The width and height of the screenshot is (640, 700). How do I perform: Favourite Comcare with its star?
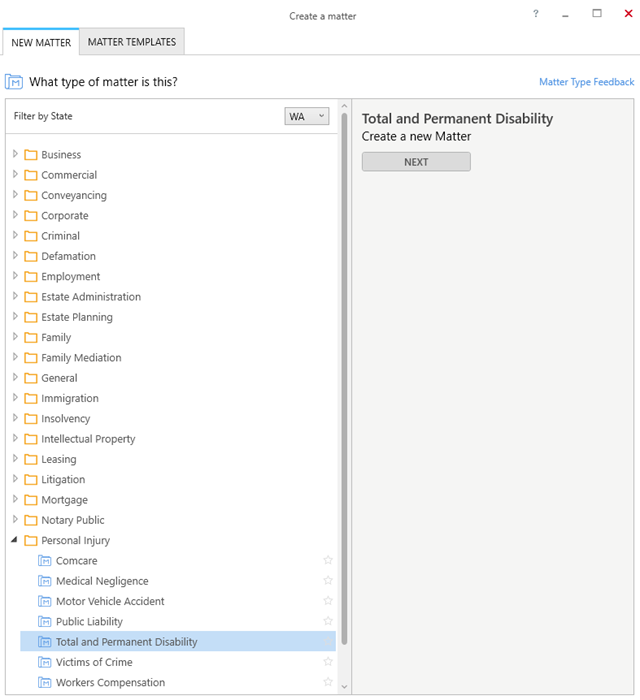[328, 560]
